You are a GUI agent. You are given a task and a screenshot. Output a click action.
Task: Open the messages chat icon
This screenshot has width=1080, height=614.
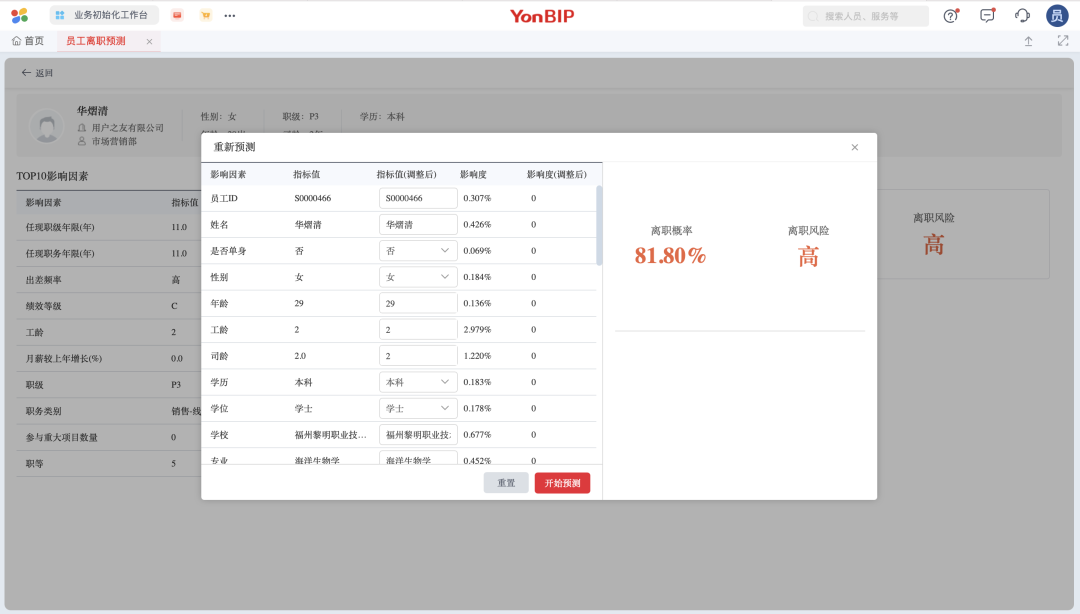point(987,15)
